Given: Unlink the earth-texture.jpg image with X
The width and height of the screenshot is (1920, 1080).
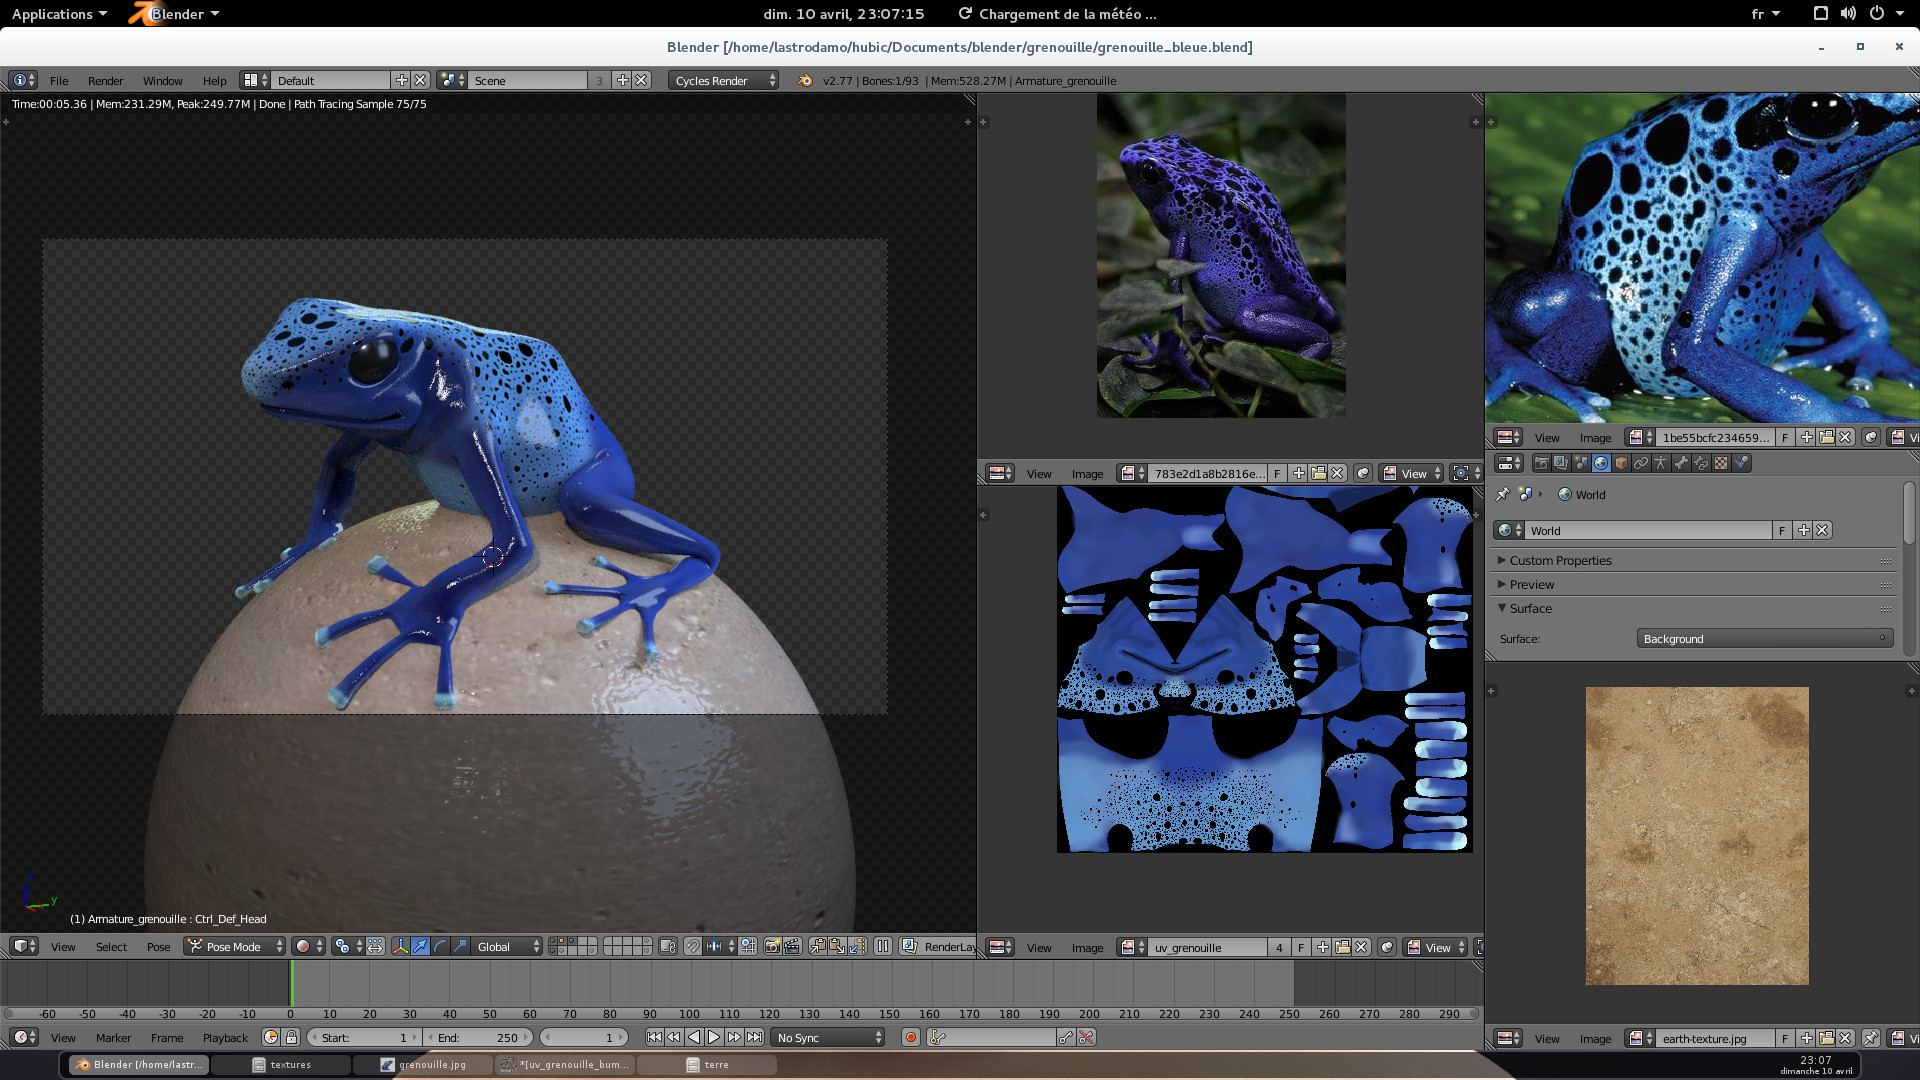Looking at the screenshot, I should click(x=1846, y=1039).
